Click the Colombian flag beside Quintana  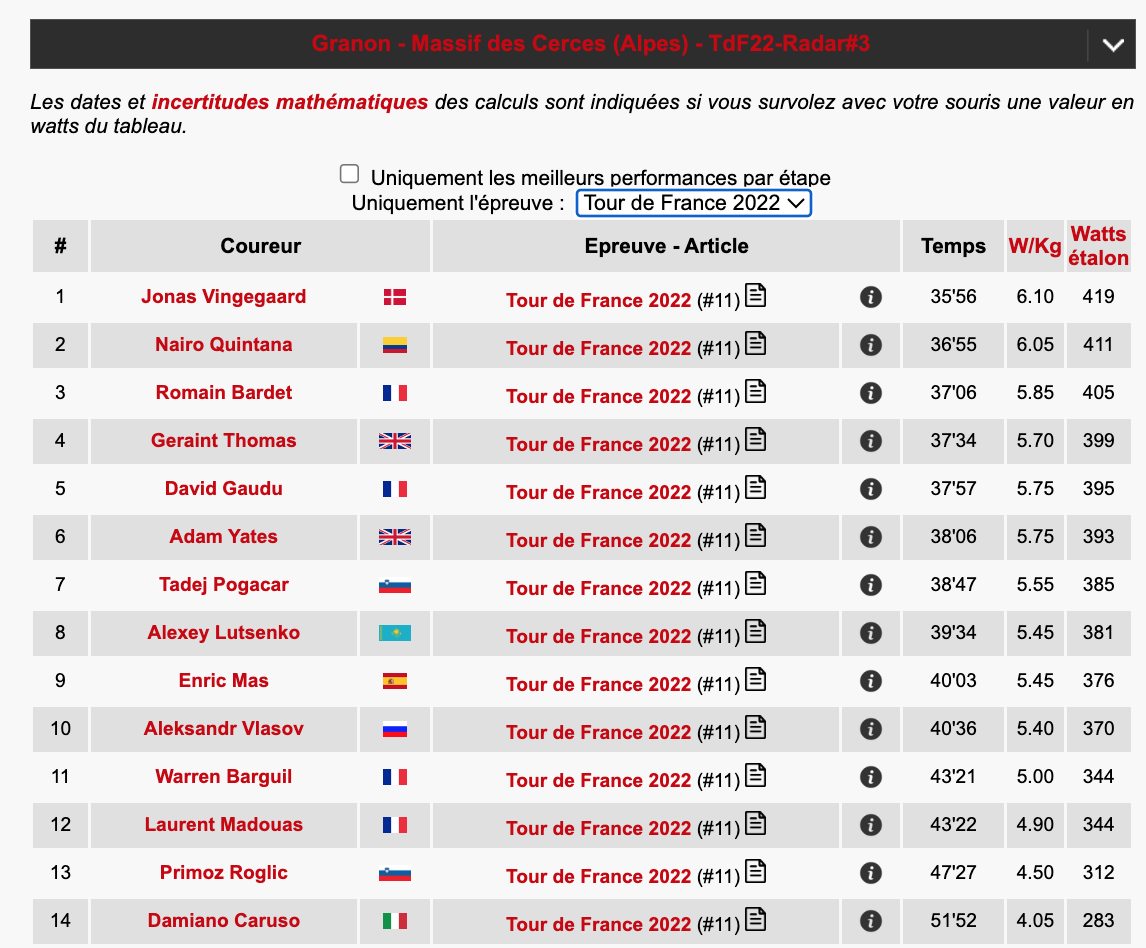point(395,345)
